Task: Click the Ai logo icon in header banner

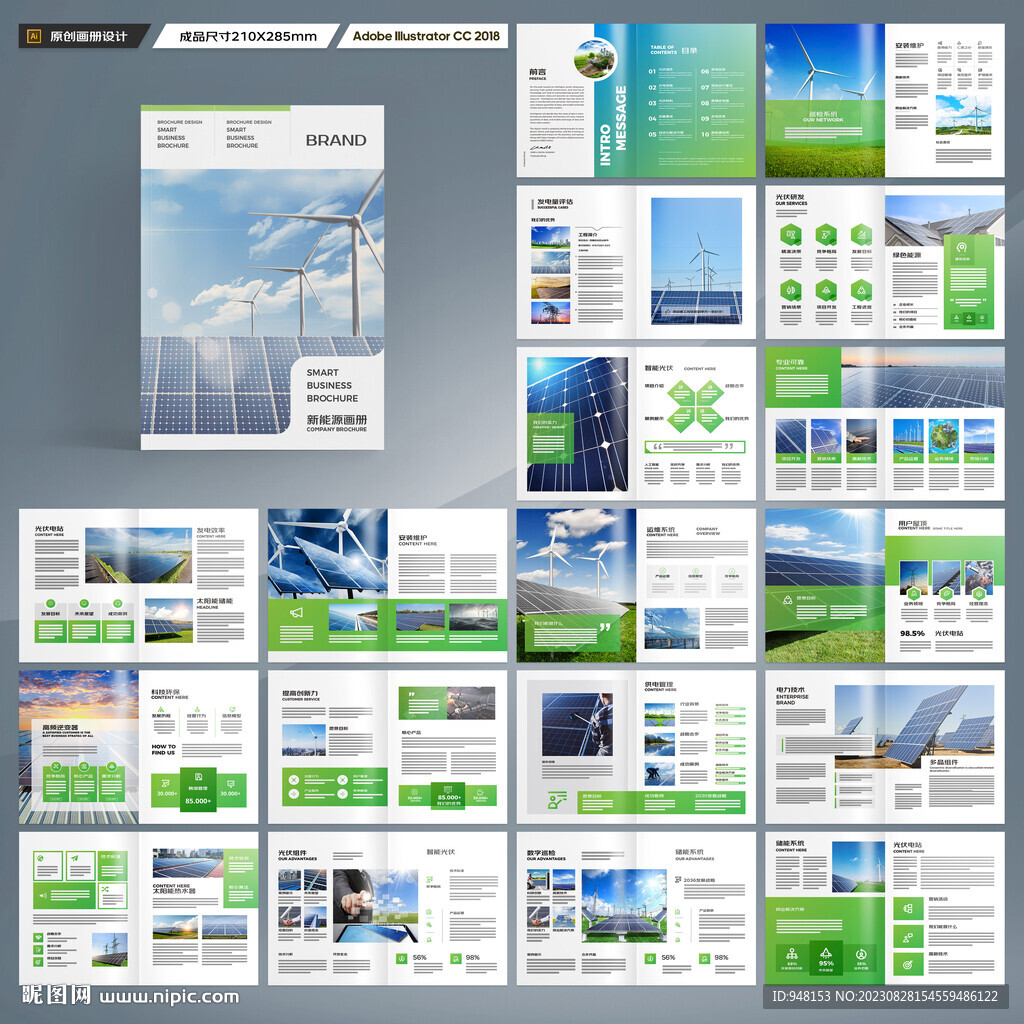Action: (34, 37)
